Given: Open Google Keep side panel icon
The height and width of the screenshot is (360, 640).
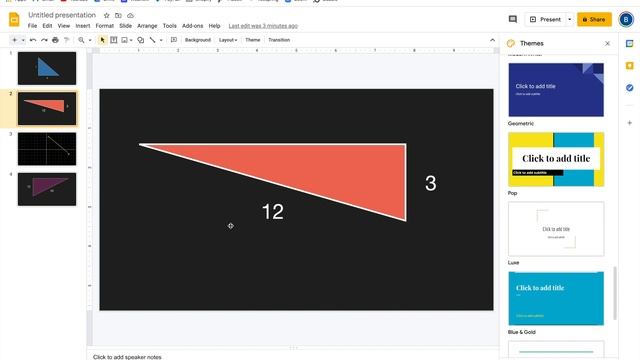Looking at the screenshot, I should coord(629,66).
